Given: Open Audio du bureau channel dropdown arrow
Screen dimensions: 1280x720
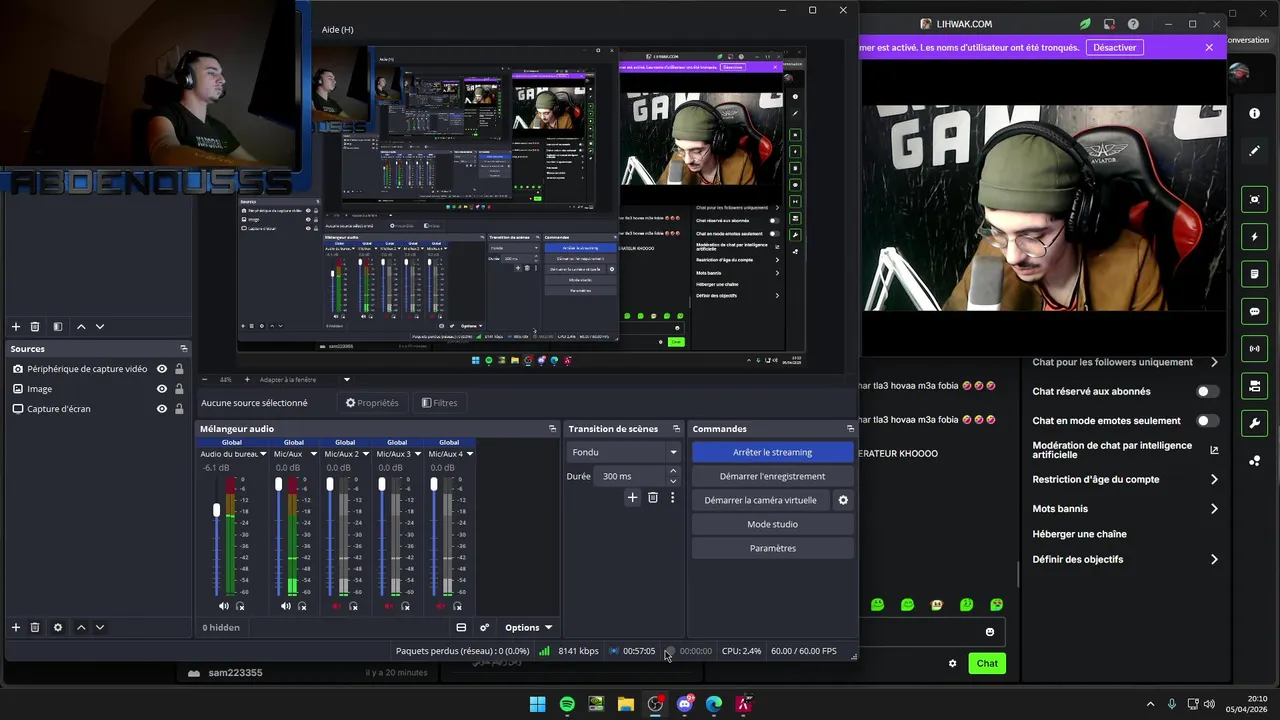Looking at the screenshot, I should click(265, 454).
